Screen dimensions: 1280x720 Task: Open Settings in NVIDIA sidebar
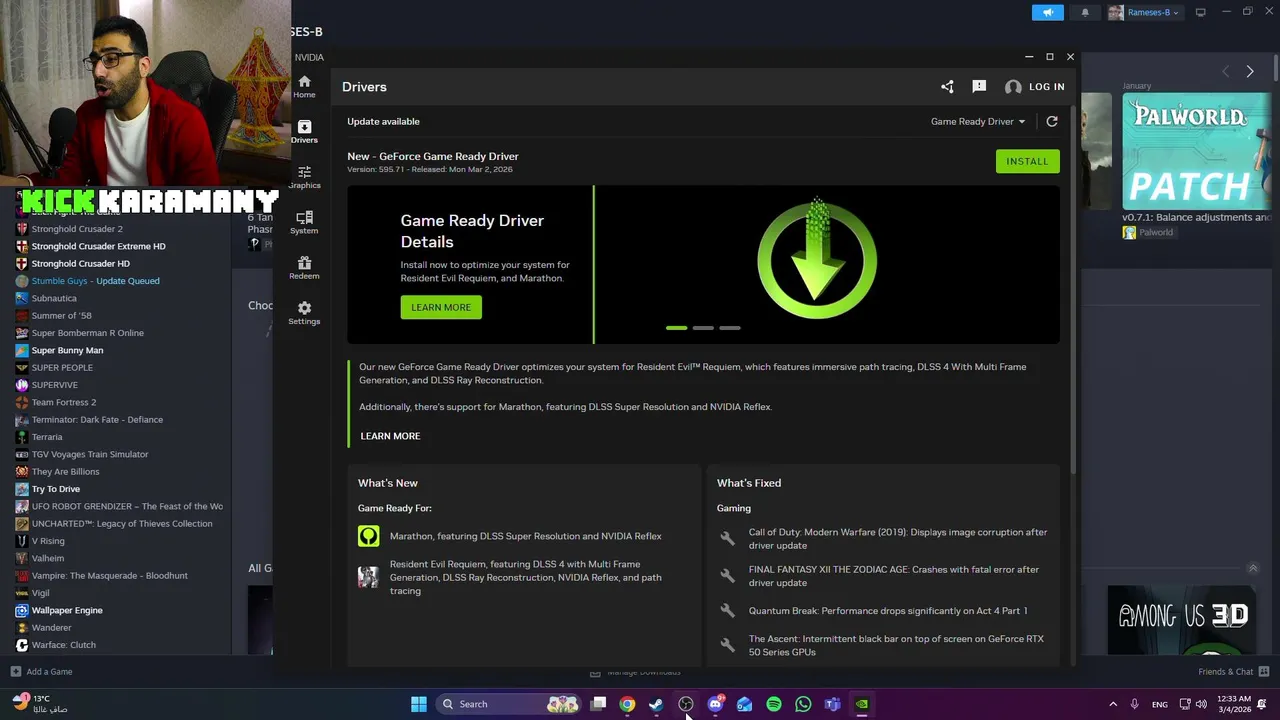[x=304, y=313]
